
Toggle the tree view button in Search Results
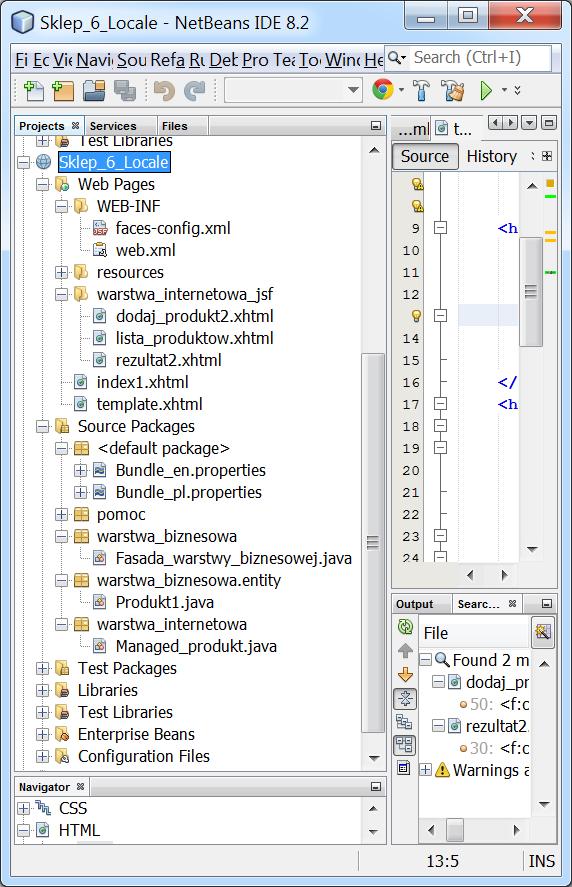click(x=404, y=722)
